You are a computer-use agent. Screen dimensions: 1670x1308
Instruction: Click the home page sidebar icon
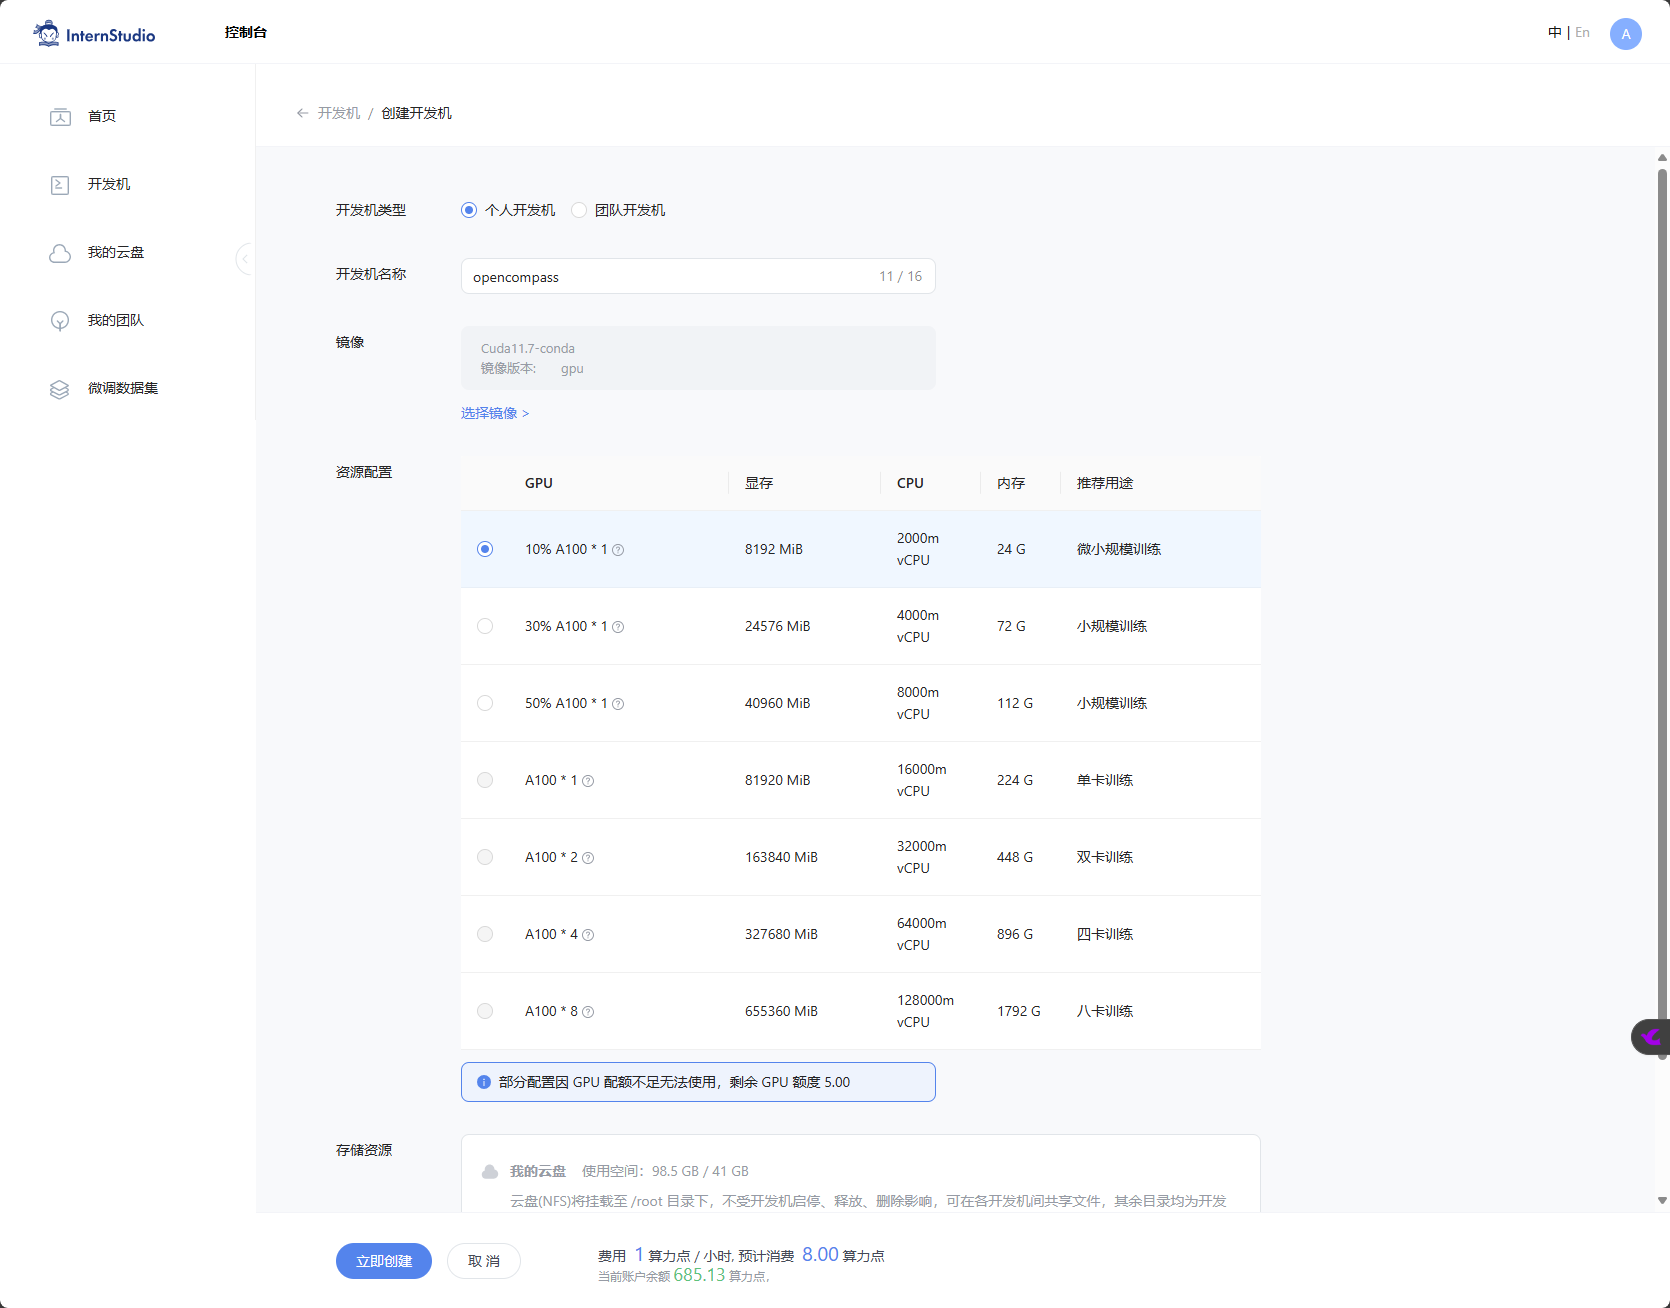pos(60,117)
